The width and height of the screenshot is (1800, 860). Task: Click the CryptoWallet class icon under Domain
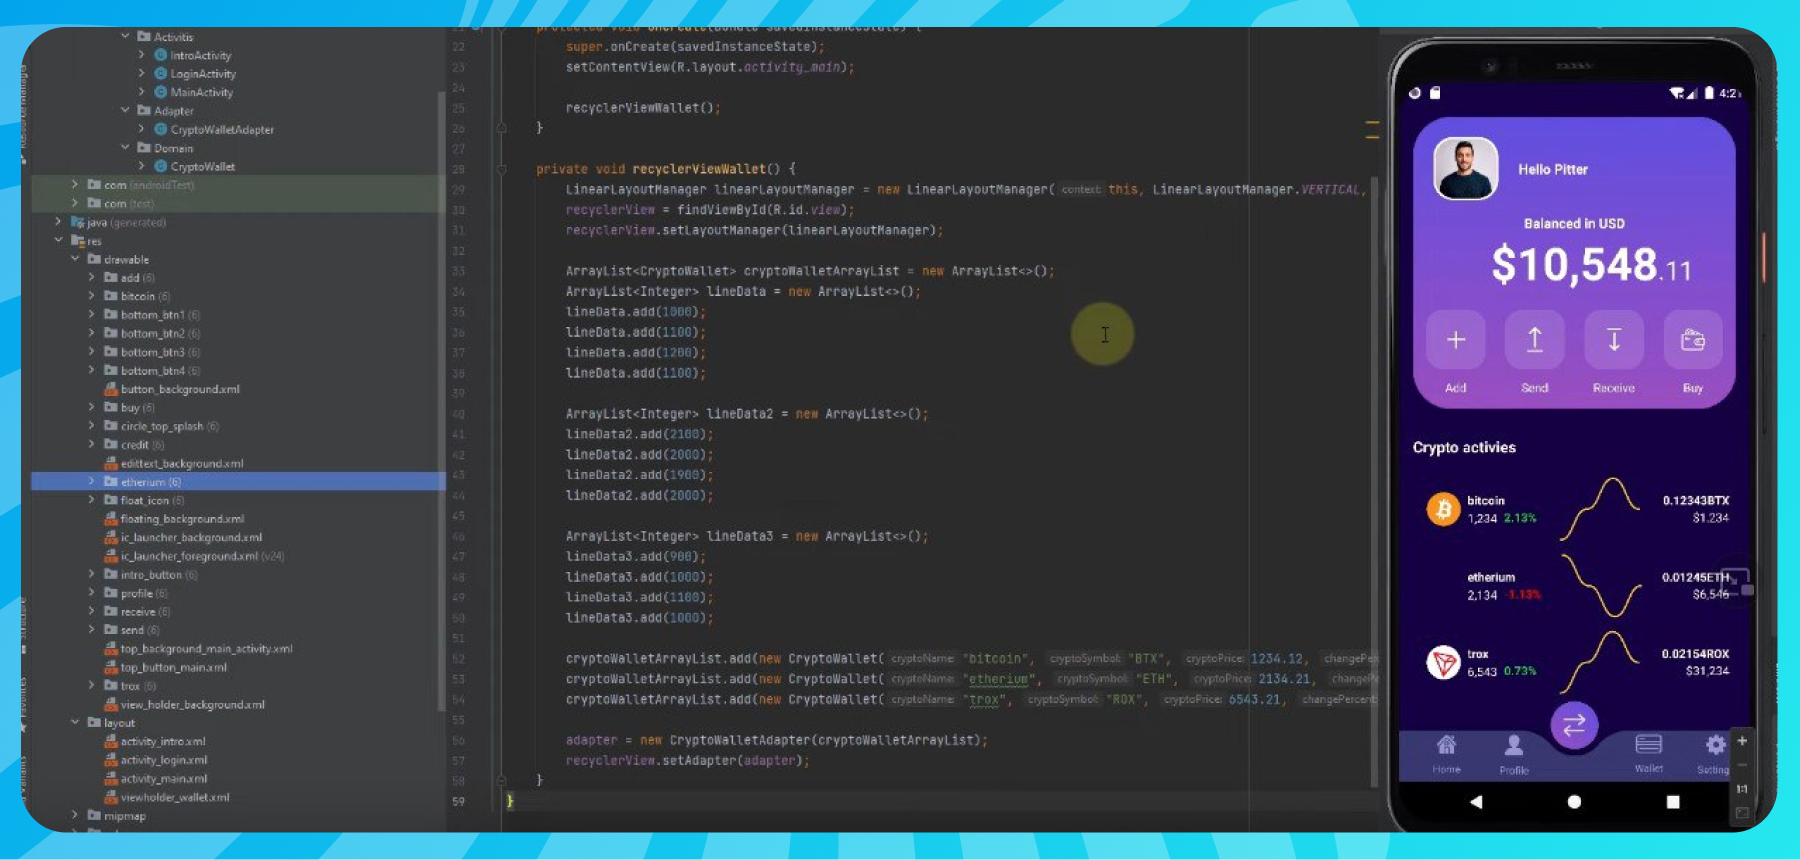click(160, 166)
